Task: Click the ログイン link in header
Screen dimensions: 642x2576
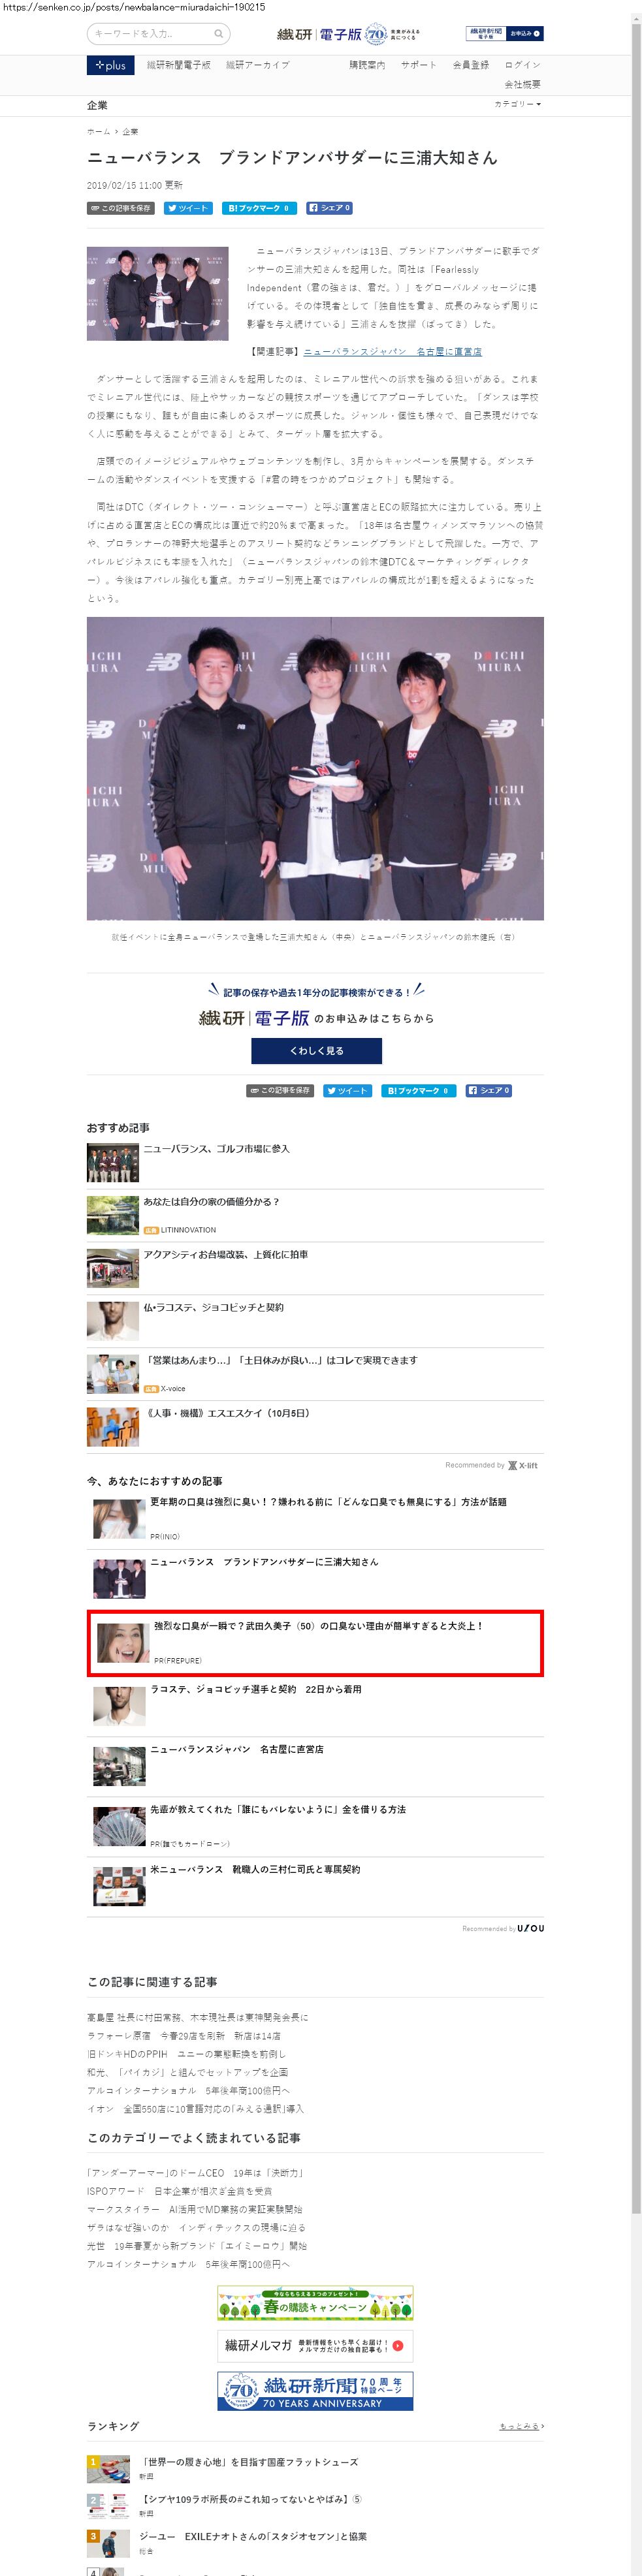Action: coord(522,65)
